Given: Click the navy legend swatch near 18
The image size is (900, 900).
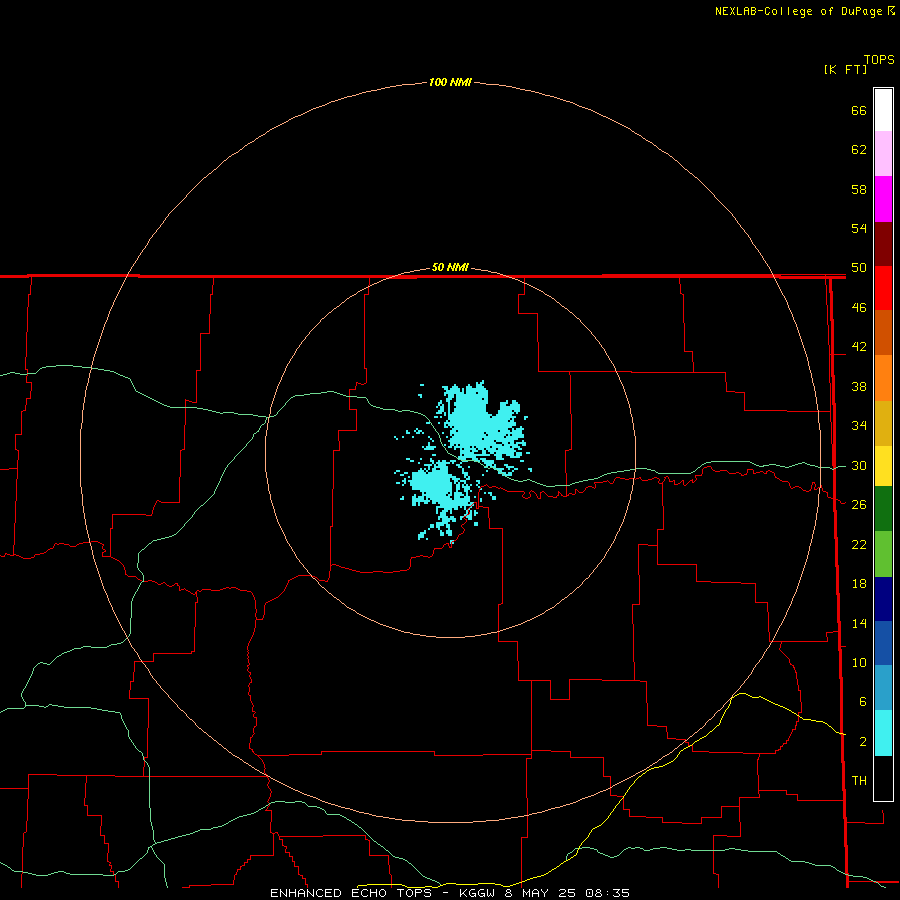Looking at the screenshot, I should tap(883, 599).
